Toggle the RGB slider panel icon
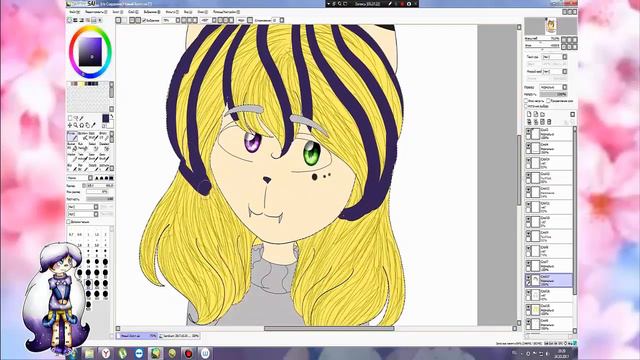640x360 pixels. (75, 20)
